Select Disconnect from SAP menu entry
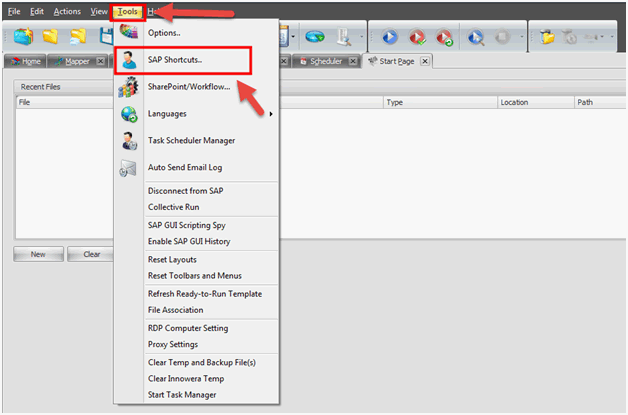 pyautogui.click(x=185, y=190)
